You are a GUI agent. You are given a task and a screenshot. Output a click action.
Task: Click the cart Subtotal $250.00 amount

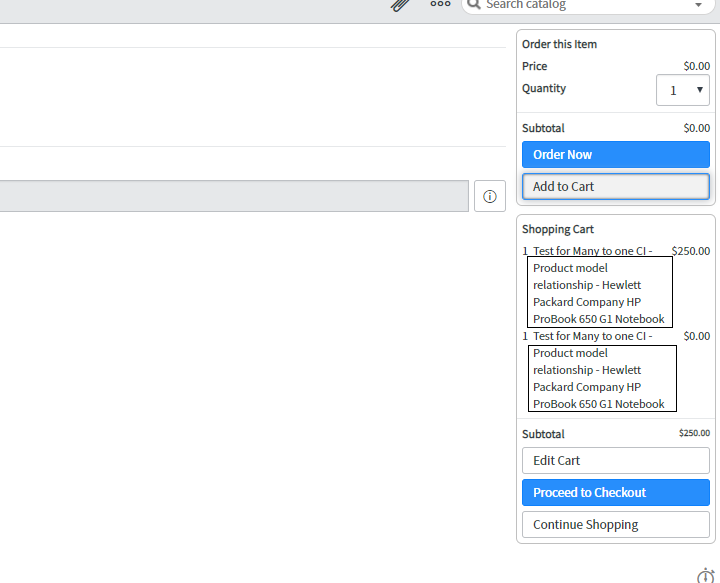coord(694,434)
